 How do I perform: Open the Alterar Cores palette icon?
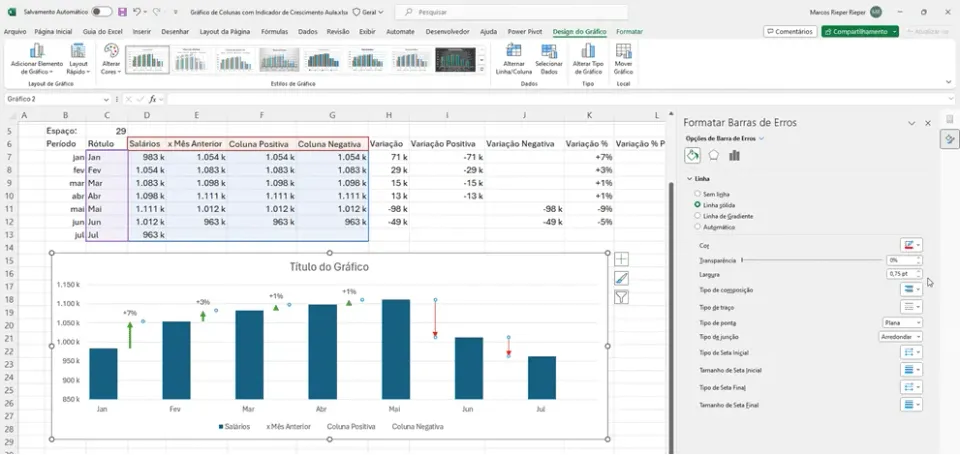(111, 51)
